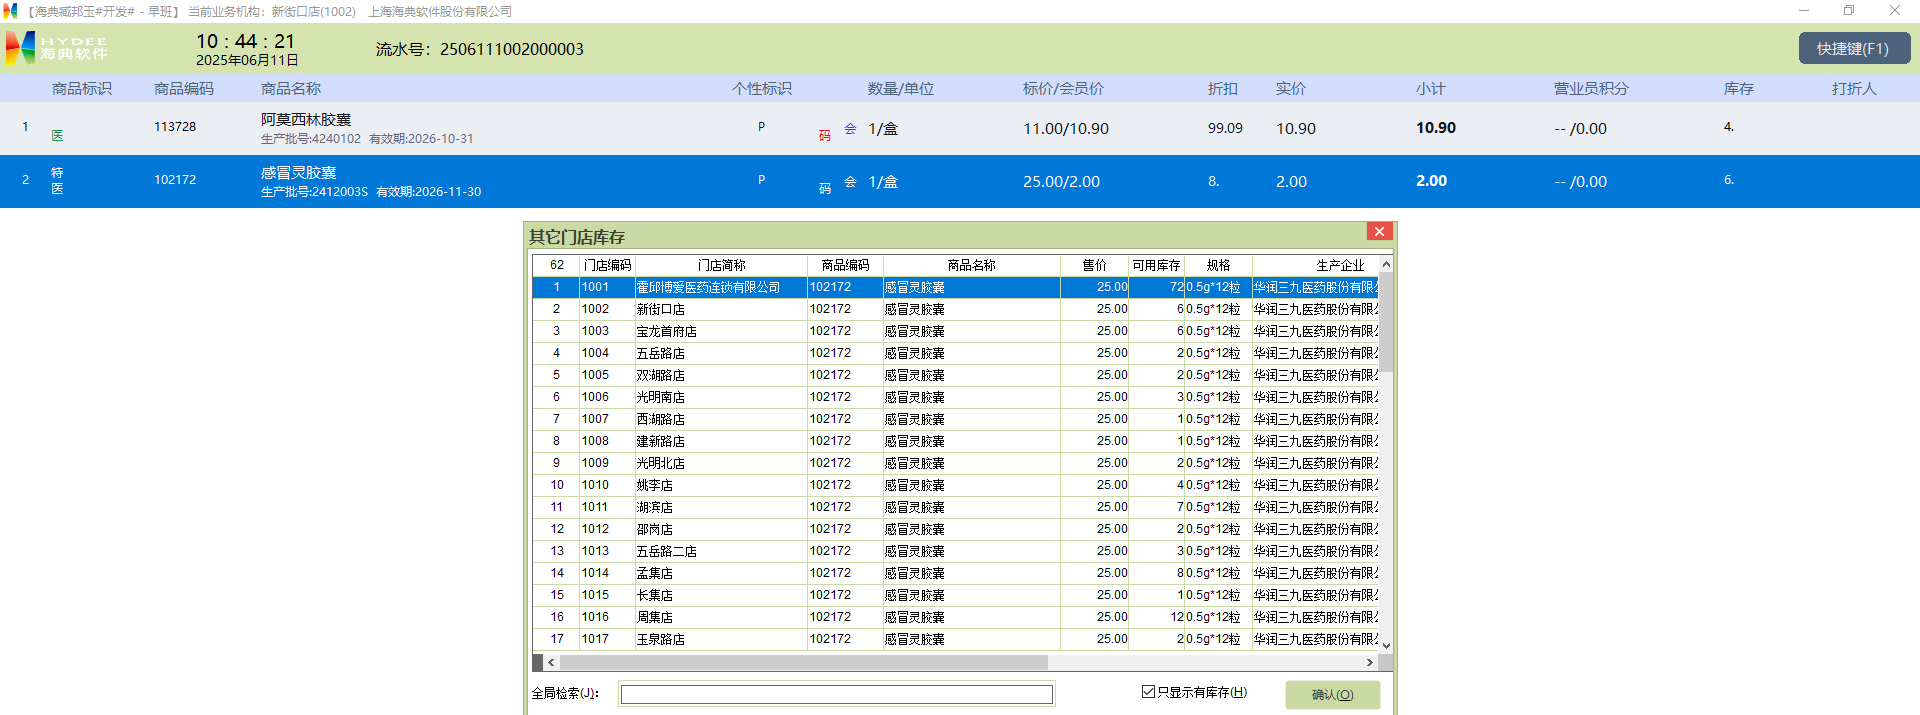Click the discount value 99.09
The height and width of the screenshot is (715, 1920).
pyautogui.click(x=1225, y=129)
